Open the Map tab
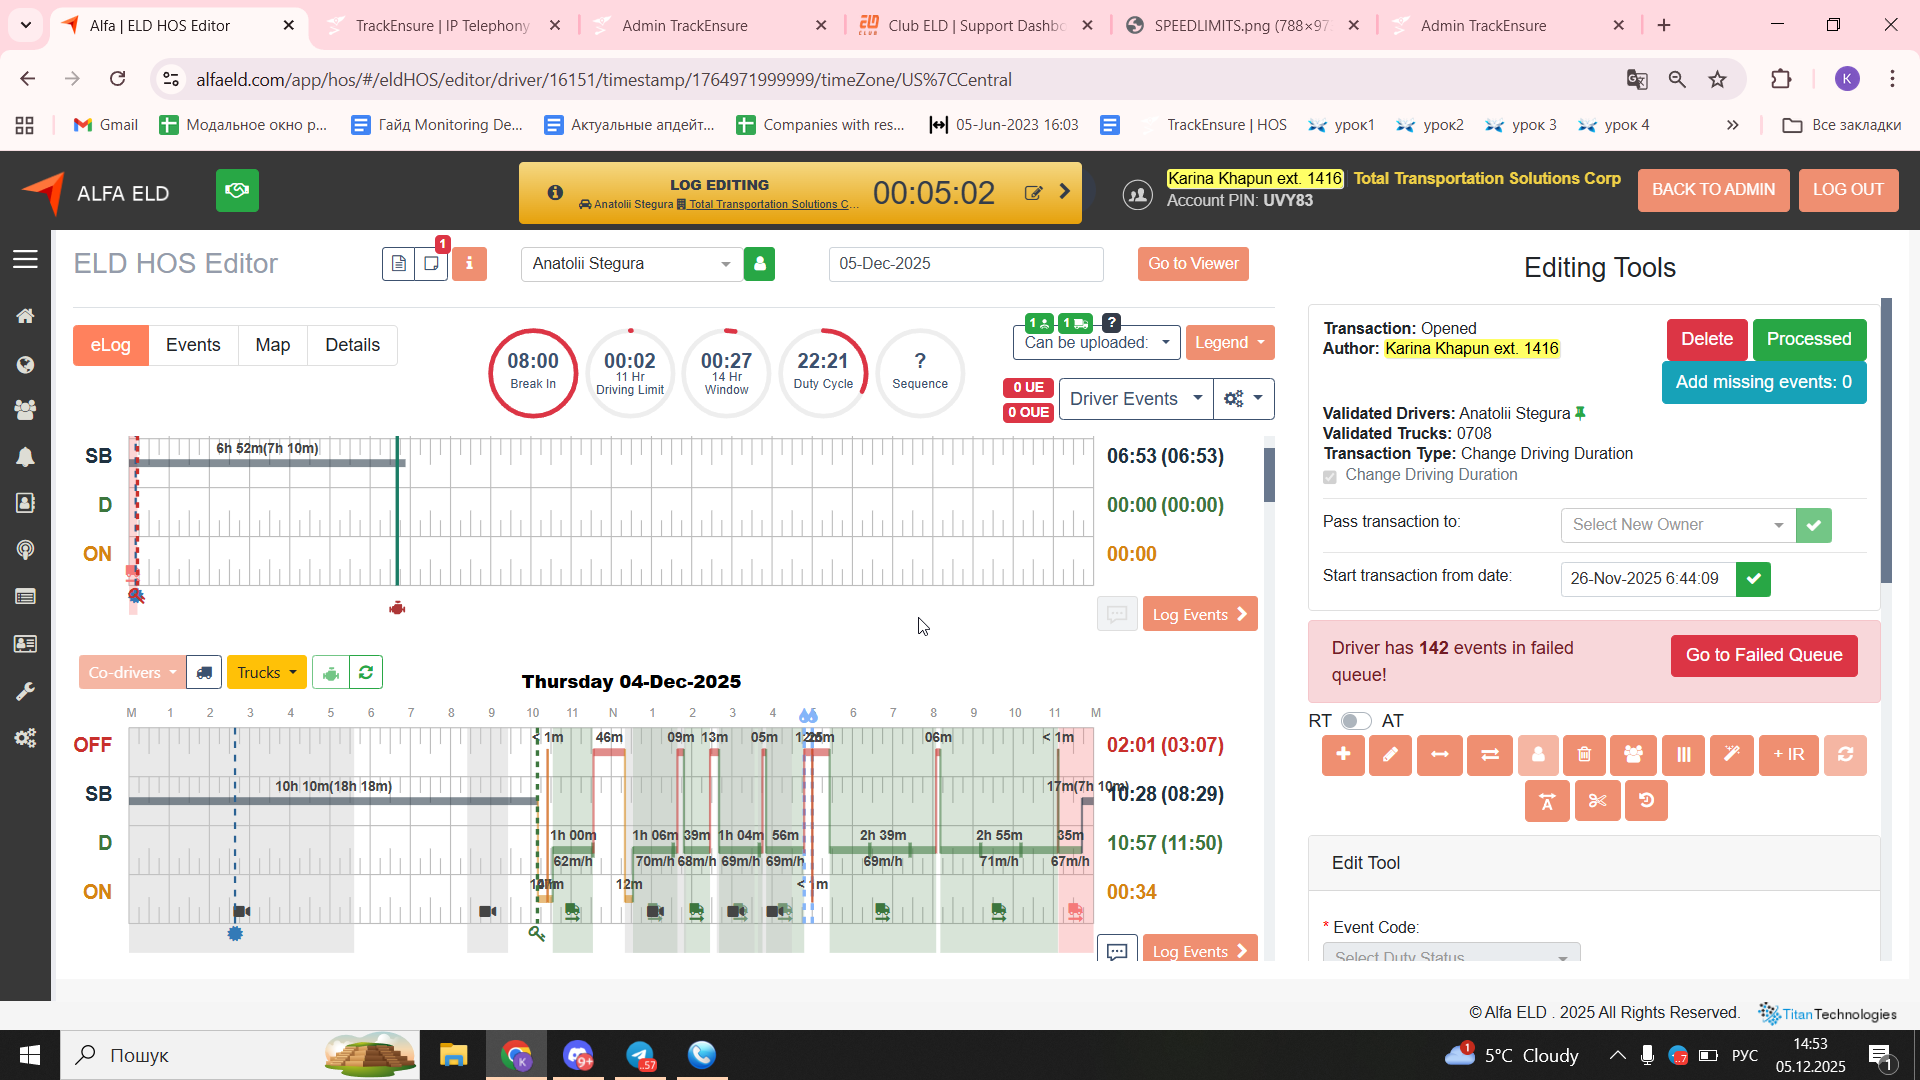 (x=272, y=345)
